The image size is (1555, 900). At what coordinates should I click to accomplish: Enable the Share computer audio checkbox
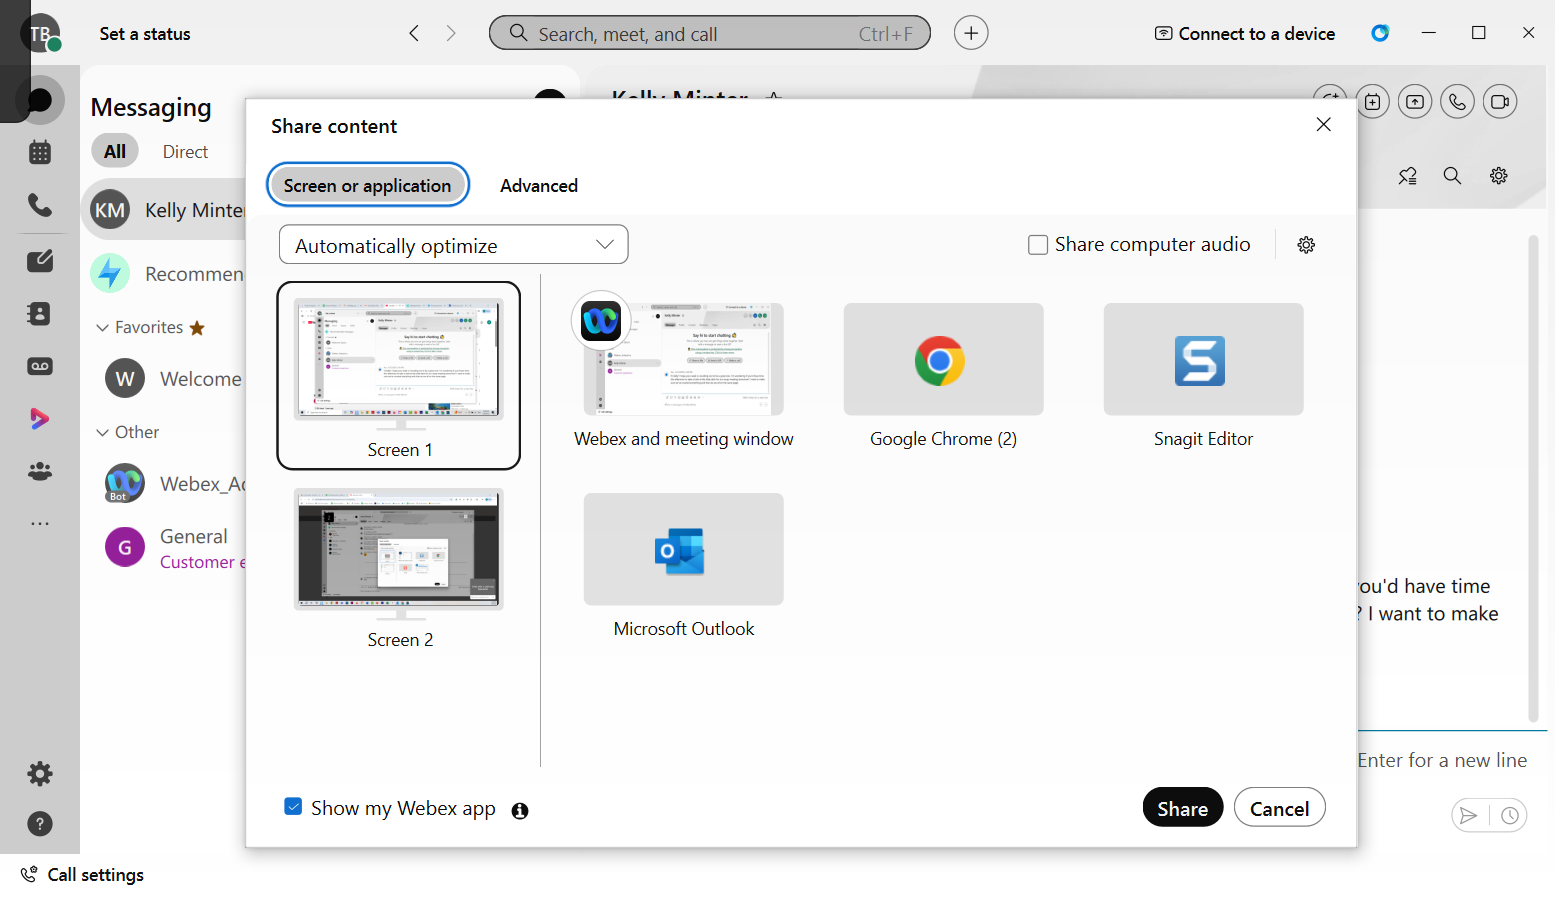[x=1038, y=245]
